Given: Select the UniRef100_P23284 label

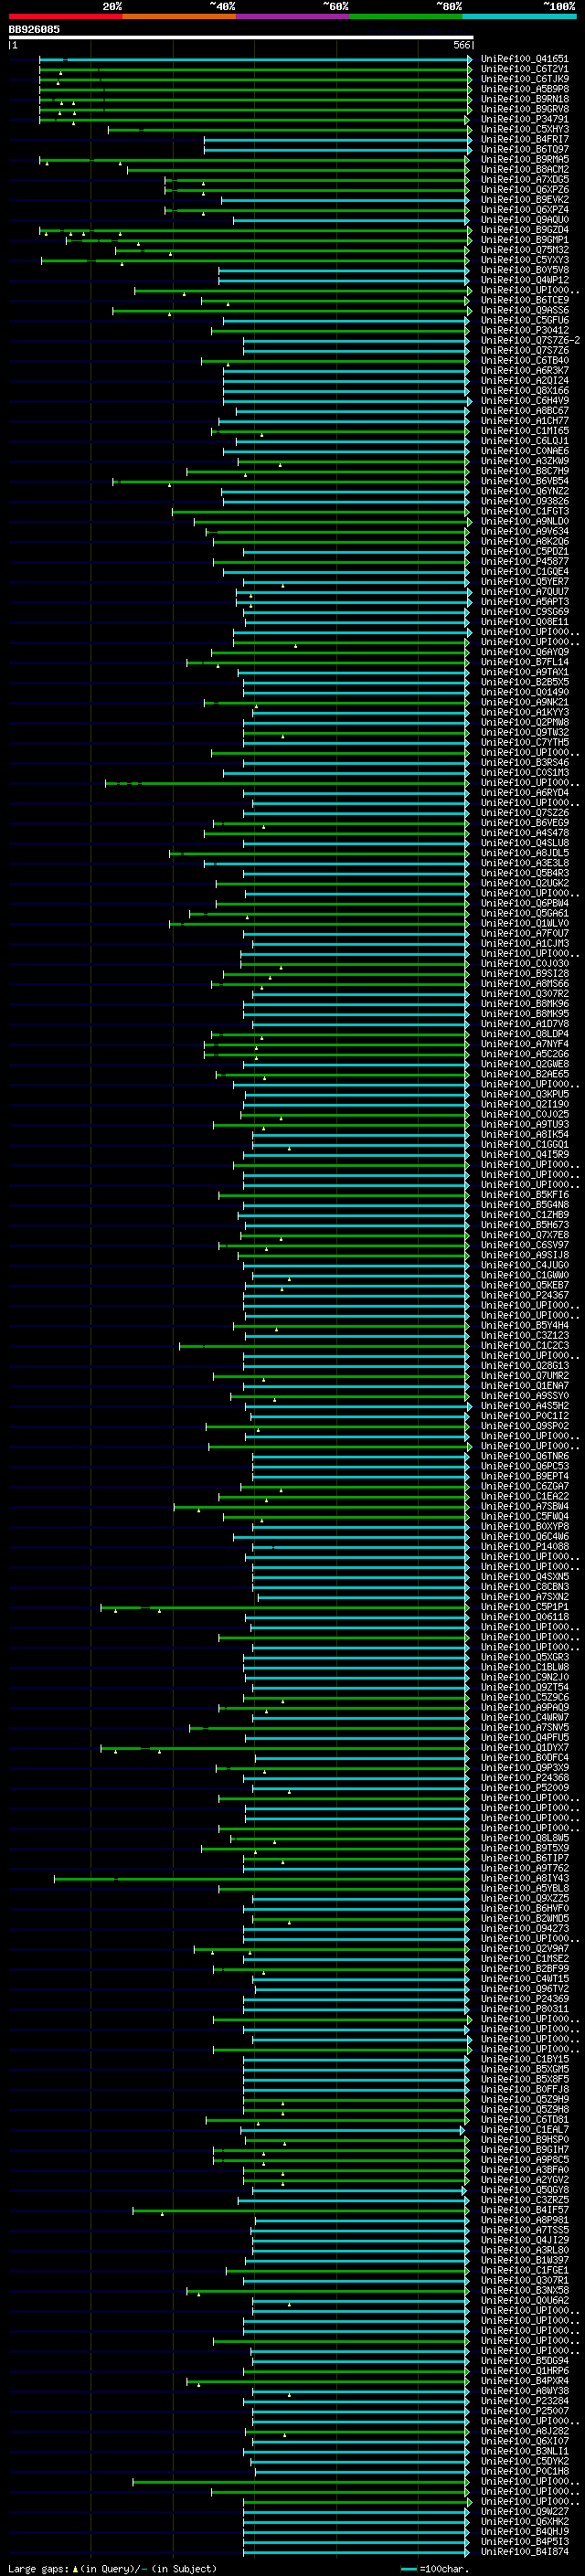Looking at the screenshot, I should tap(525, 2400).
